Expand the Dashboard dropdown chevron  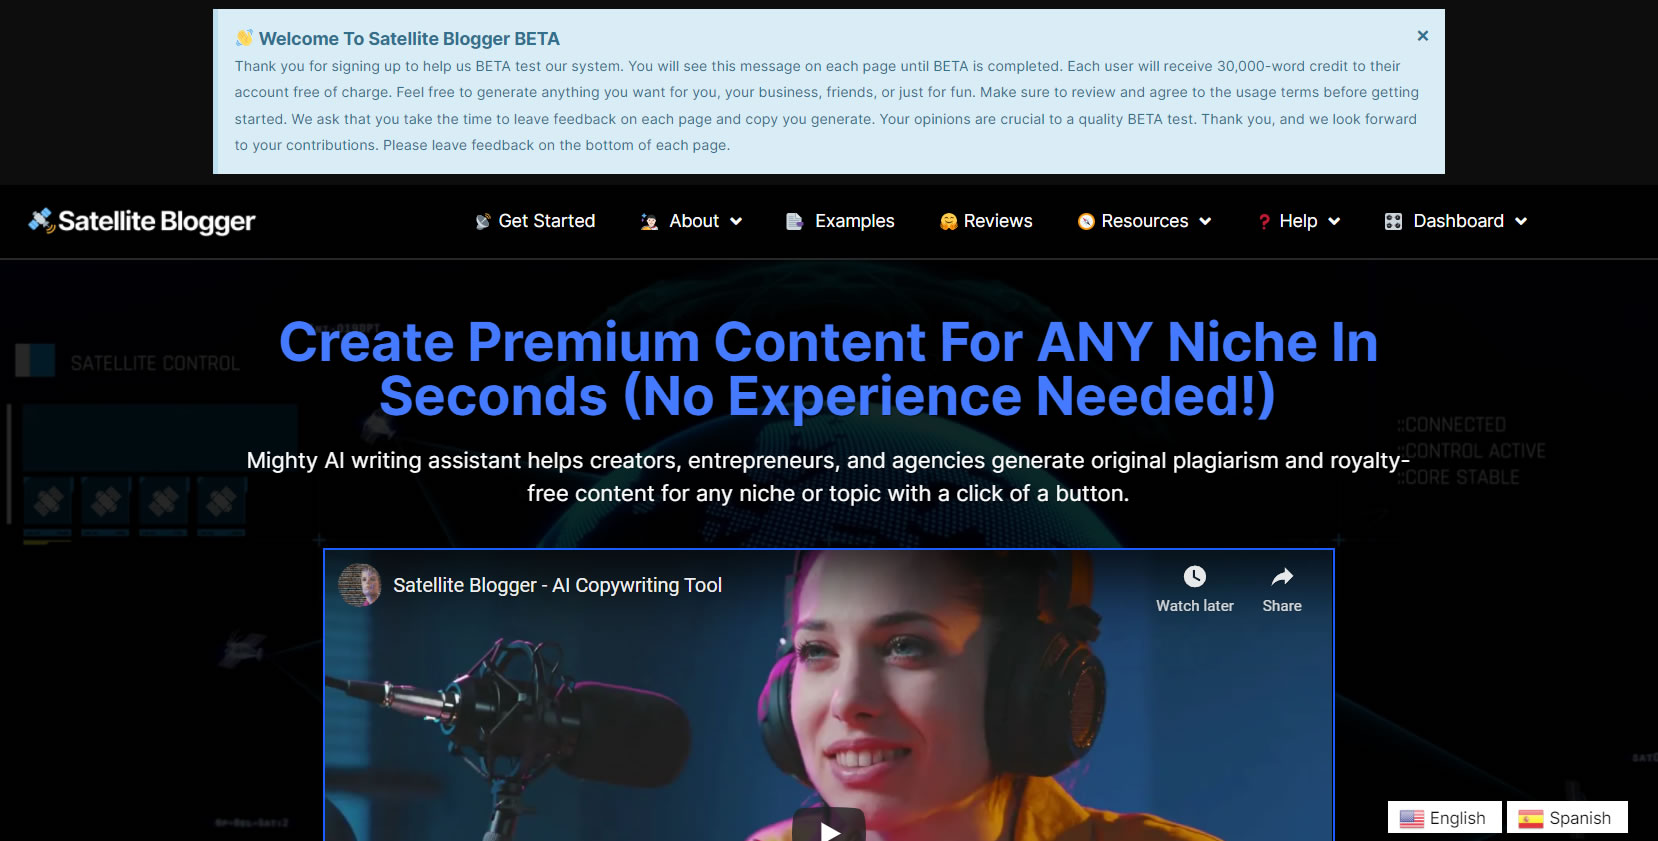coord(1521,221)
